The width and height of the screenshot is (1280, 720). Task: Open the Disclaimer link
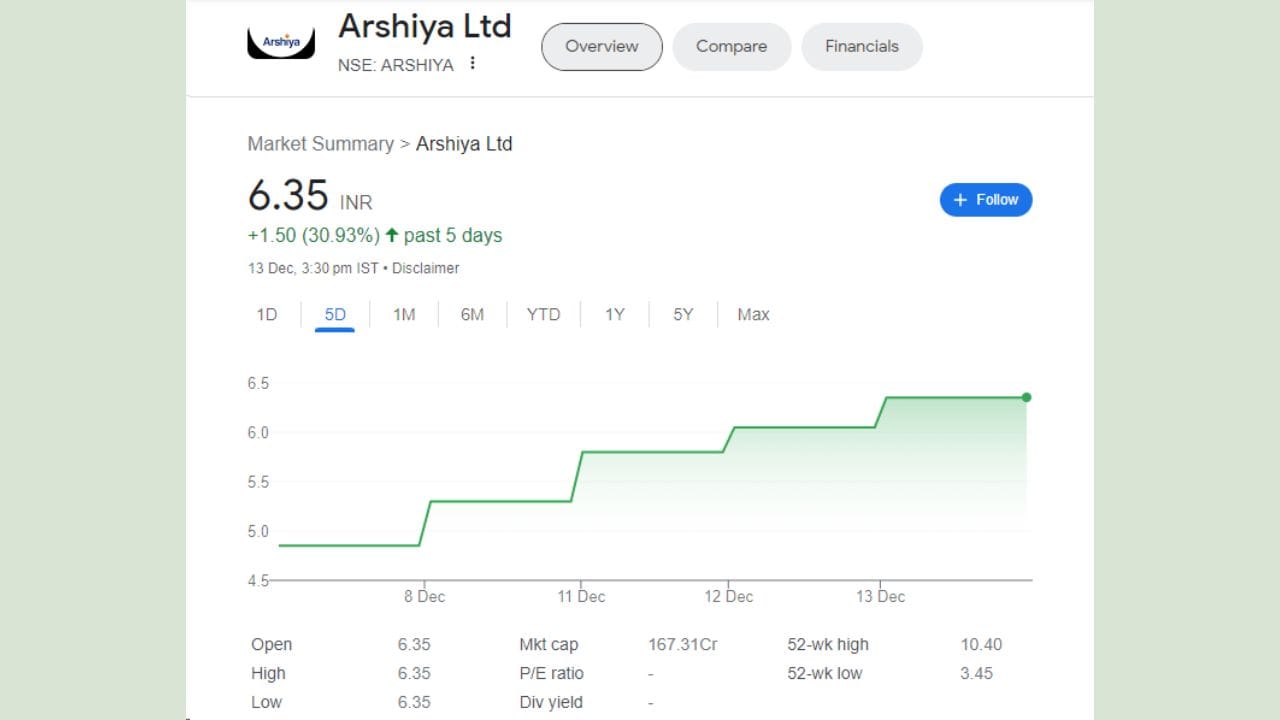(426, 268)
